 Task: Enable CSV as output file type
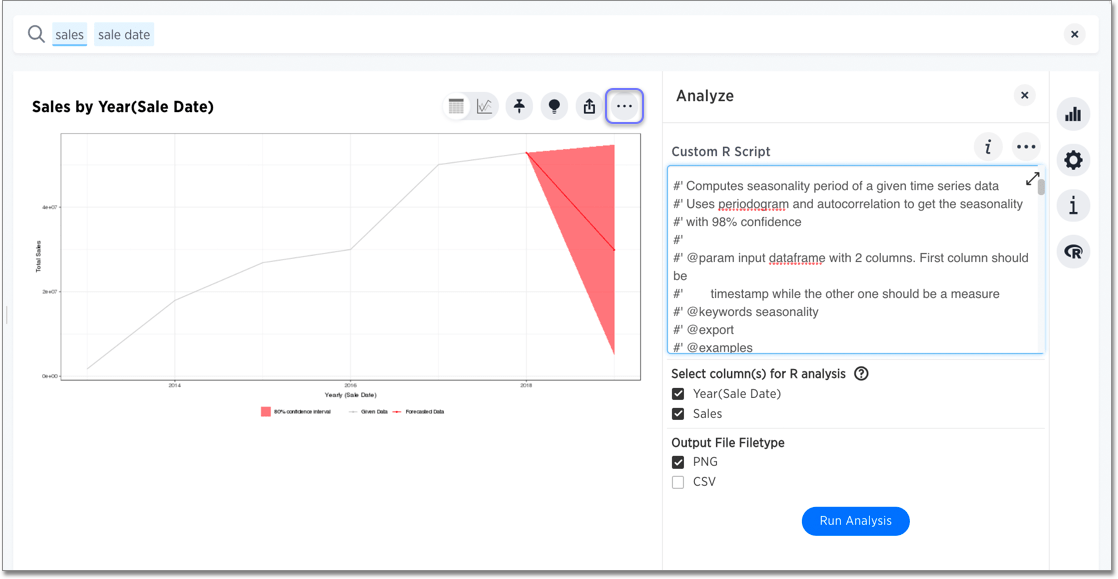(x=678, y=481)
